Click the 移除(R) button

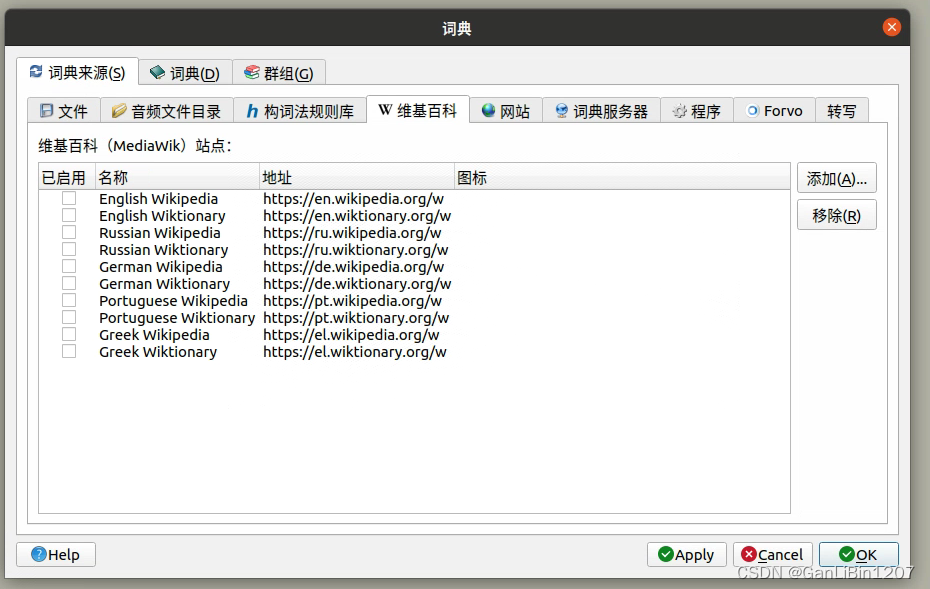pyautogui.click(x=836, y=215)
